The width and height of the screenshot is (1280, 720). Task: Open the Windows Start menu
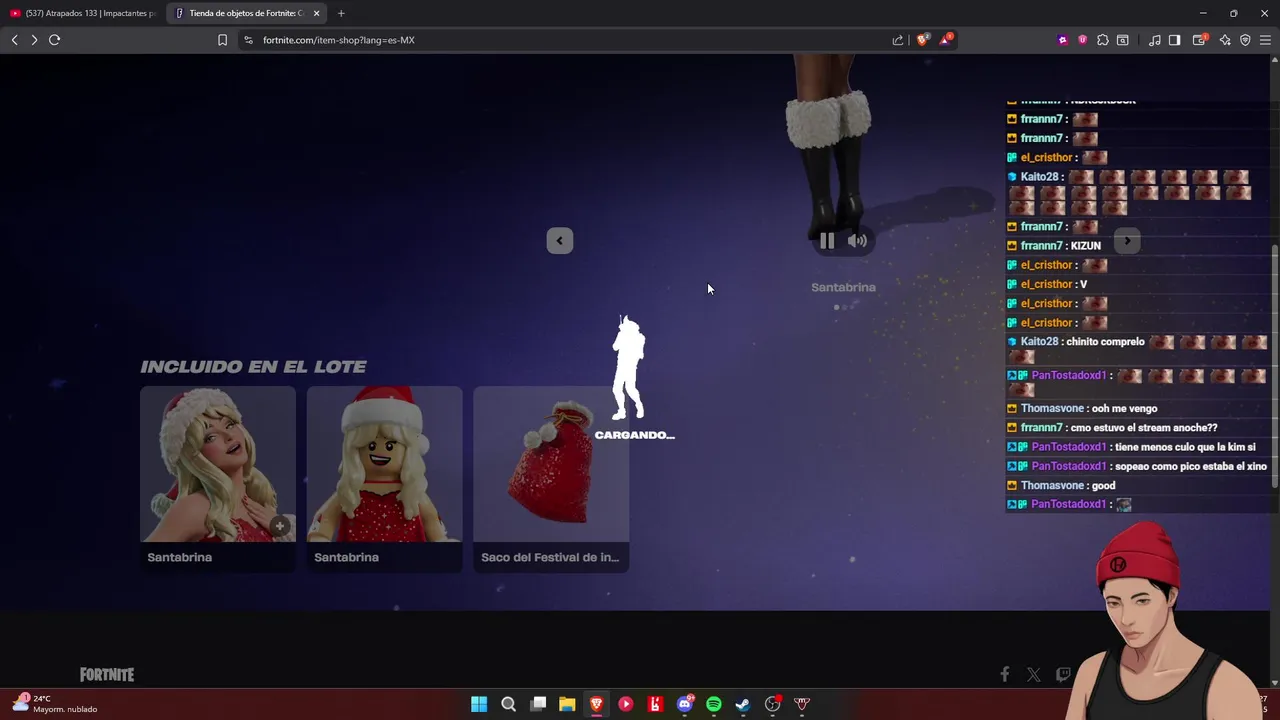(x=479, y=704)
